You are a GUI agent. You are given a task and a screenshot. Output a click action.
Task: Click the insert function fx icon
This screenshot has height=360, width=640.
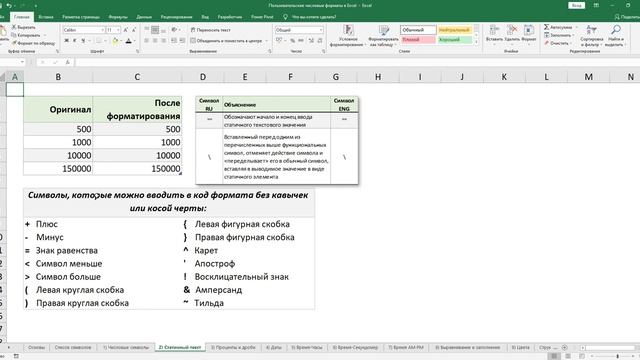click(68, 62)
